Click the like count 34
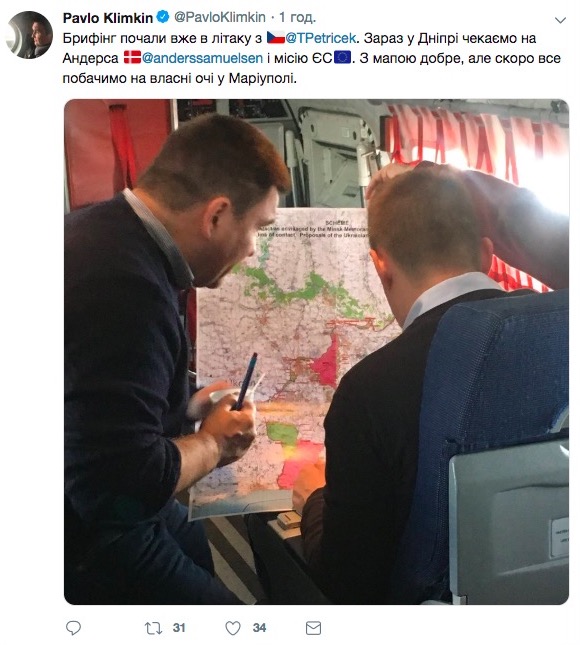Image resolution: width=580 pixels, height=645 pixels. click(260, 628)
